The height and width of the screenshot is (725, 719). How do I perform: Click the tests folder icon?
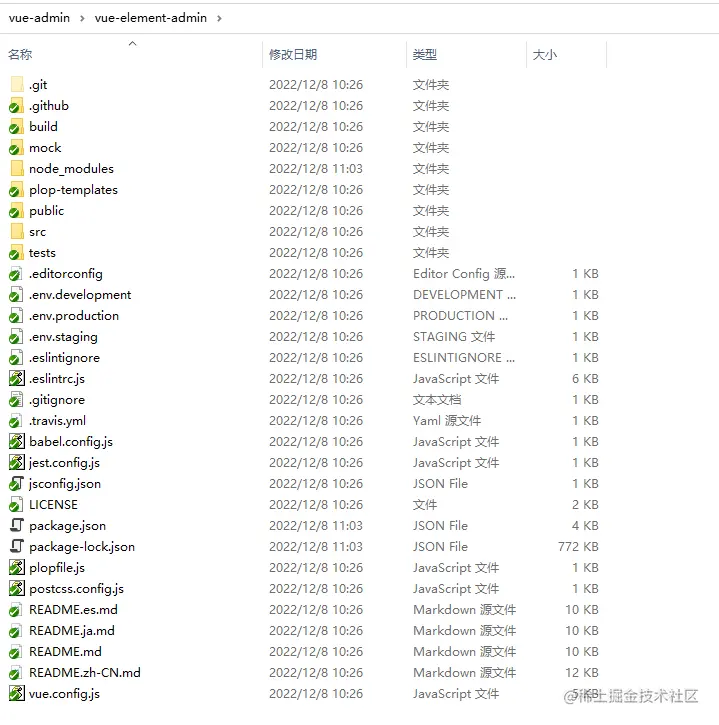click(x=17, y=253)
